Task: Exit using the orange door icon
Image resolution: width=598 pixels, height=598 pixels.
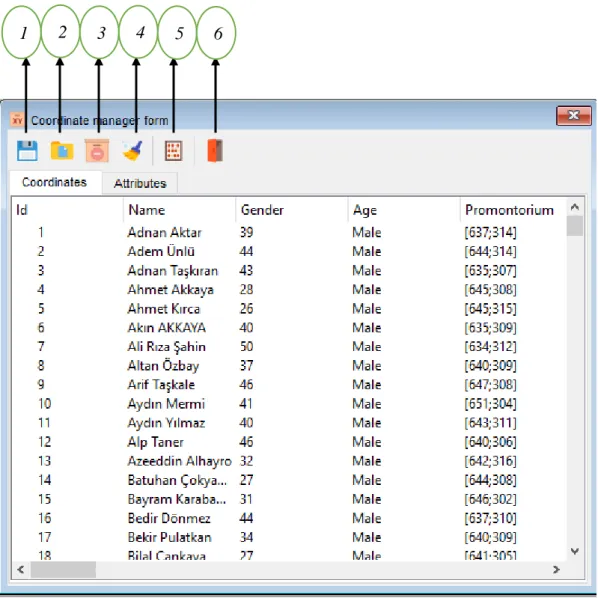Action: (x=215, y=151)
